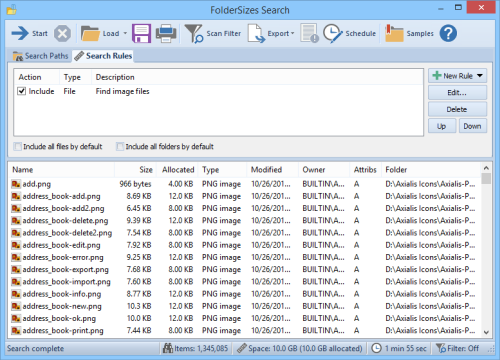
Task: Select the add.png file row
Action: (x=245, y=184)
